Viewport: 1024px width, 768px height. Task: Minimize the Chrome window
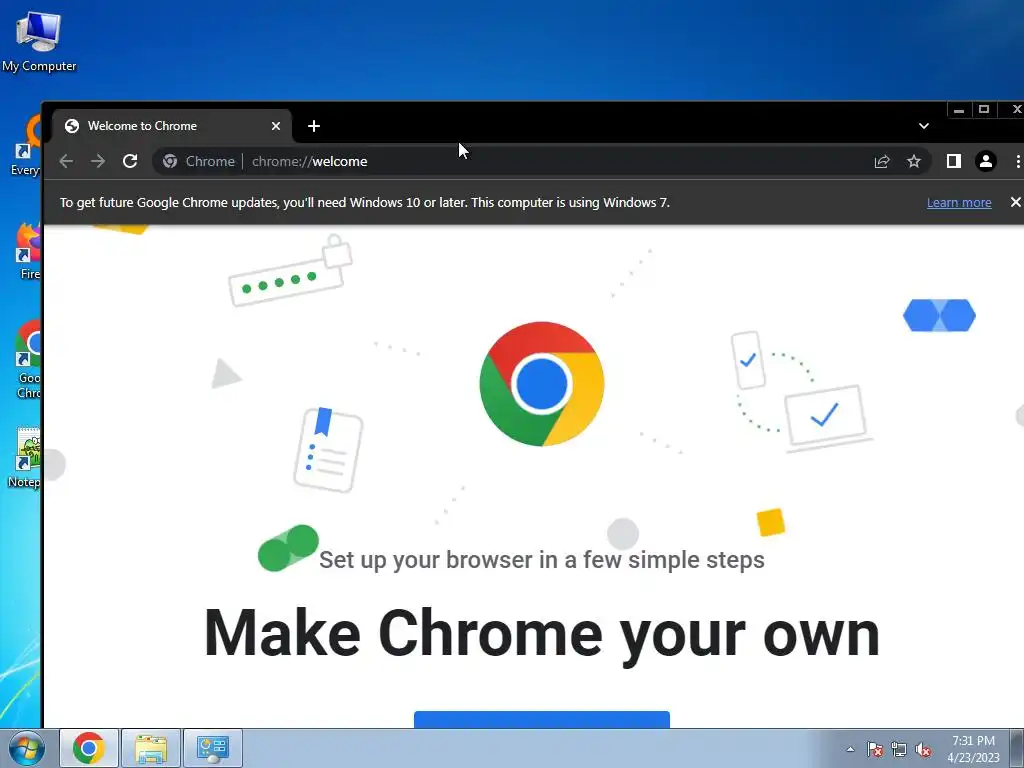(x=958, y=110)
